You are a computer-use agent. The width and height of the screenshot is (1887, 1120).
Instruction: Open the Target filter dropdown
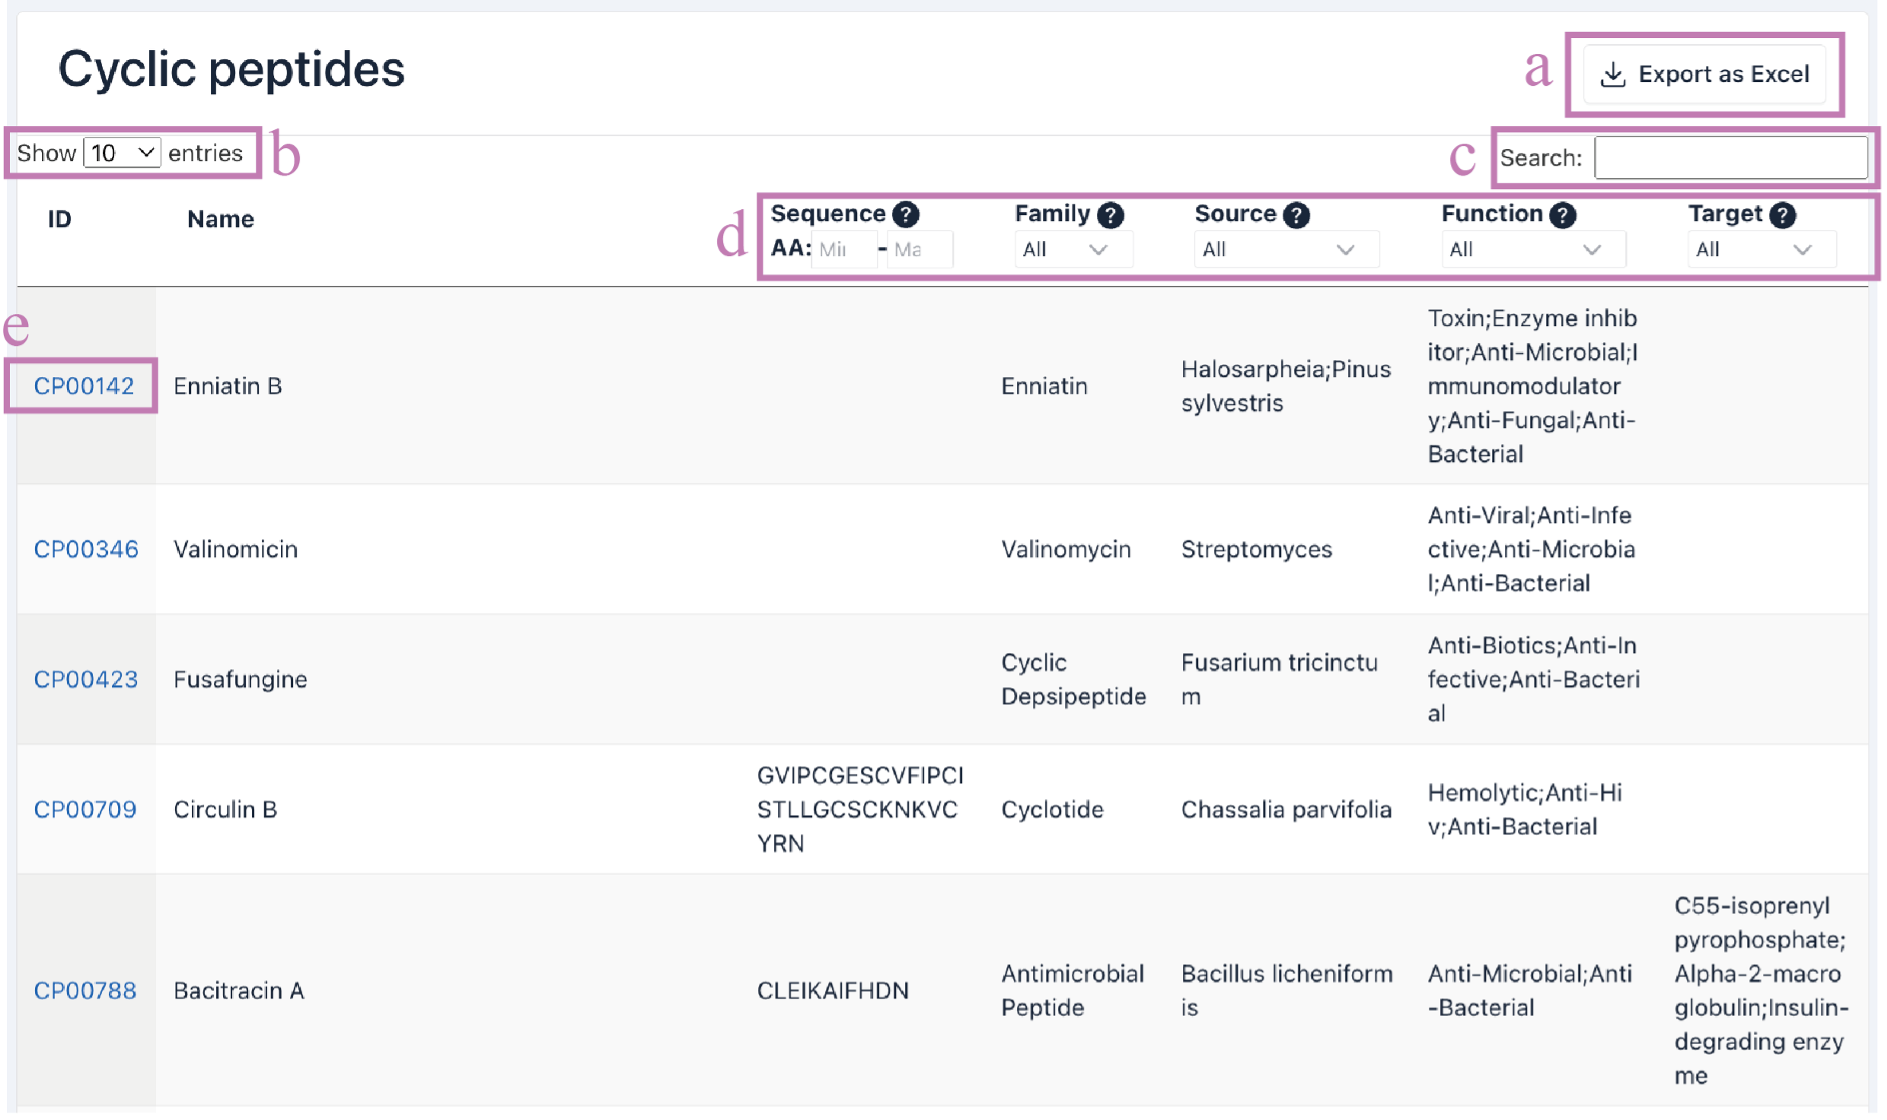tap(1759, 250)
